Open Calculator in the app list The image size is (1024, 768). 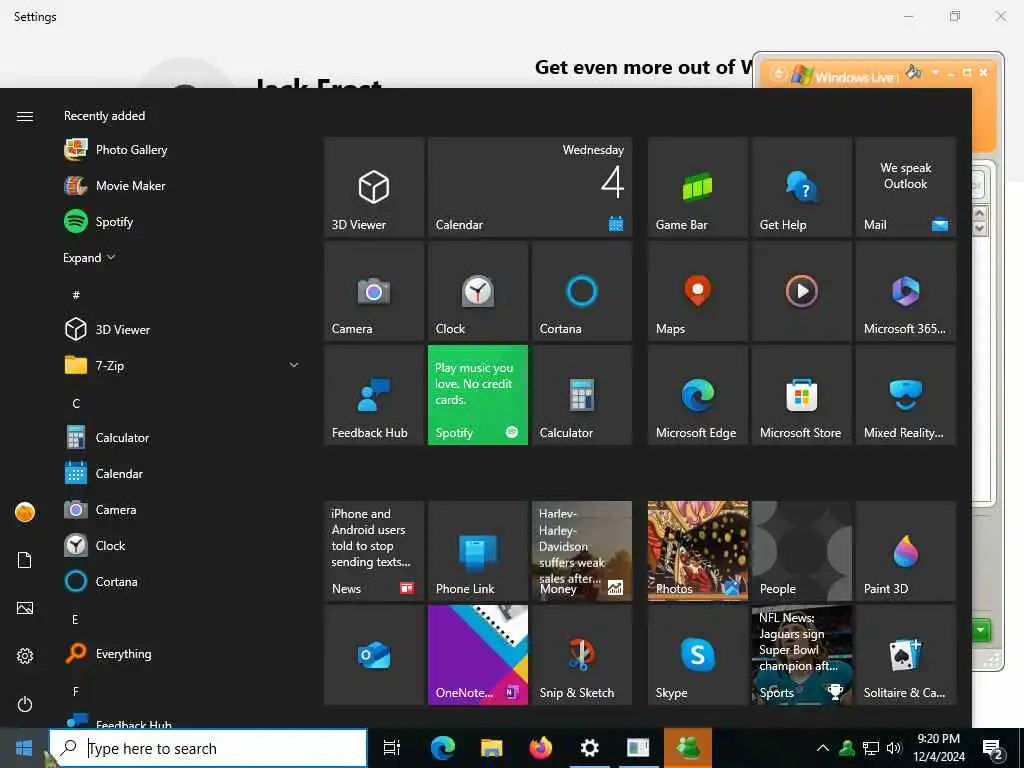182,438
